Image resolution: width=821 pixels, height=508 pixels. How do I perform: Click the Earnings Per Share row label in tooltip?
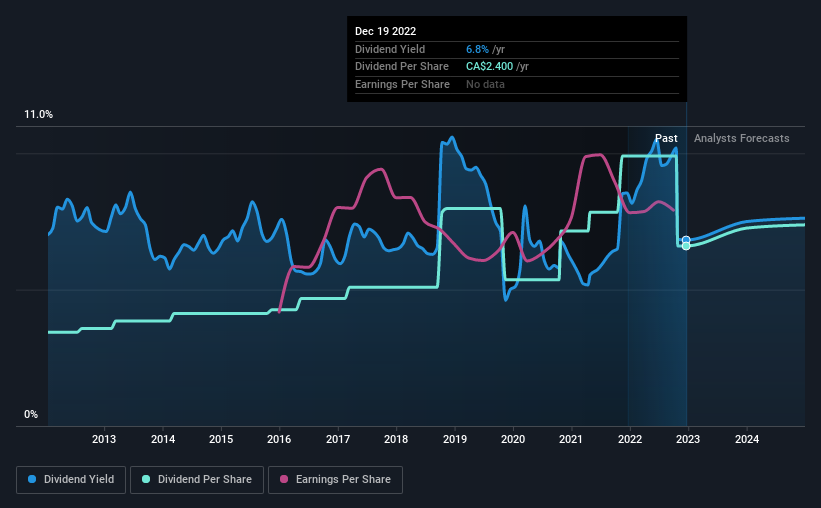click(x=402, y=84)
